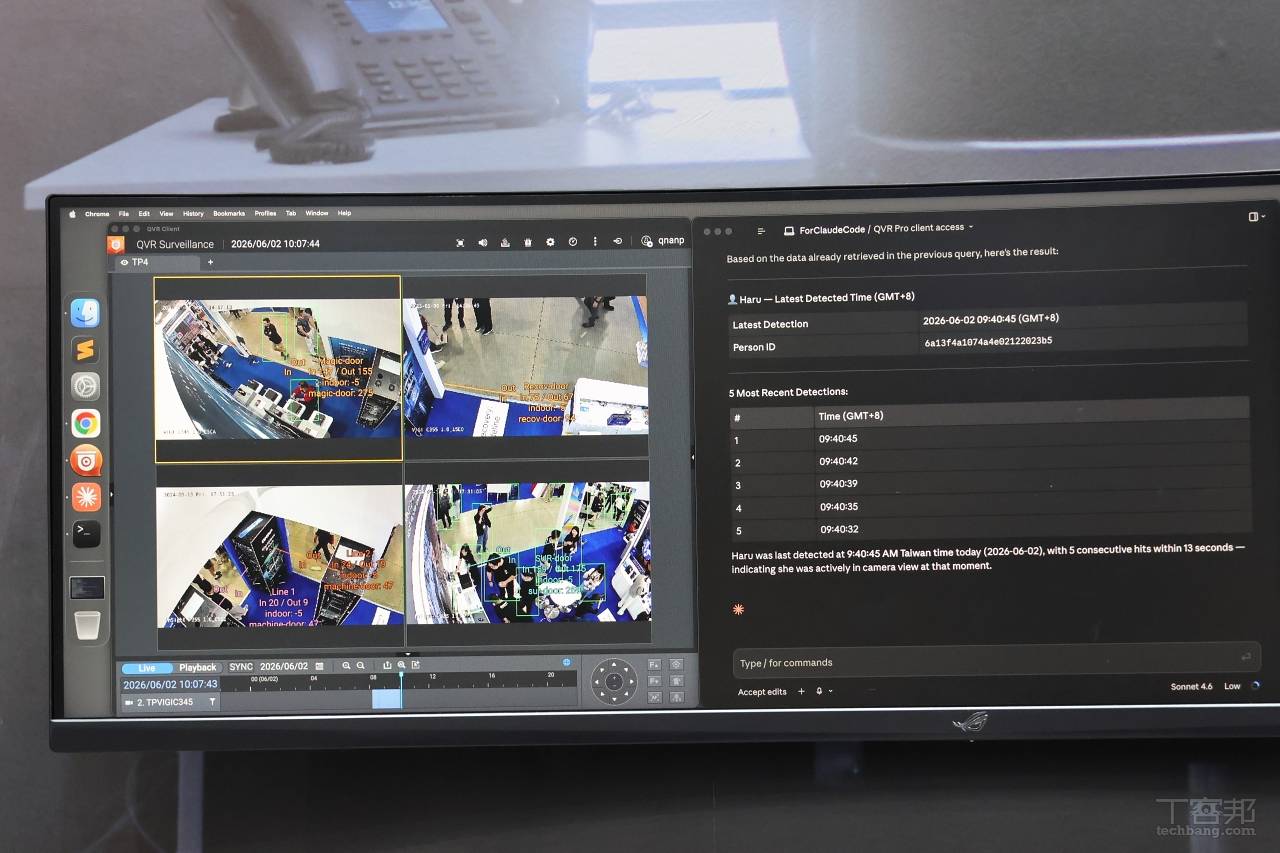The image size is (1280, 853).
Task: Click the plus attach button
Action: pos(801,691)
